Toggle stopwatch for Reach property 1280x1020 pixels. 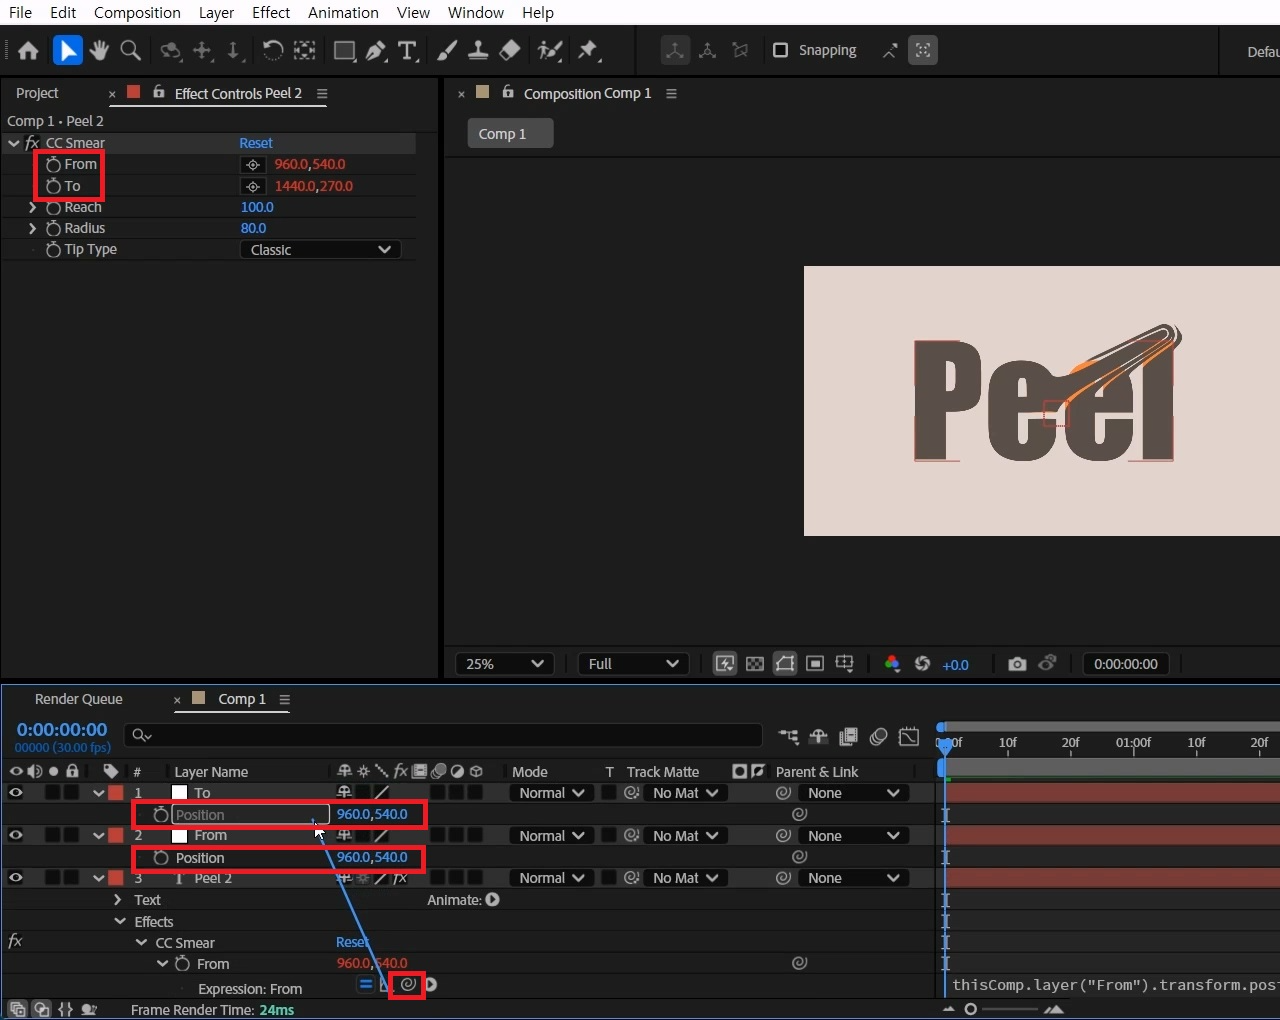pyautogui.click(x=54, y=208)
